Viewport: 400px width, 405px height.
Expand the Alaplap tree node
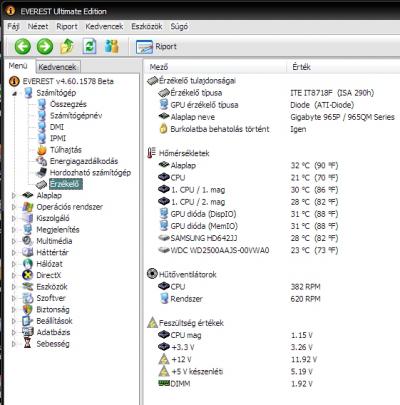(14, 196)
